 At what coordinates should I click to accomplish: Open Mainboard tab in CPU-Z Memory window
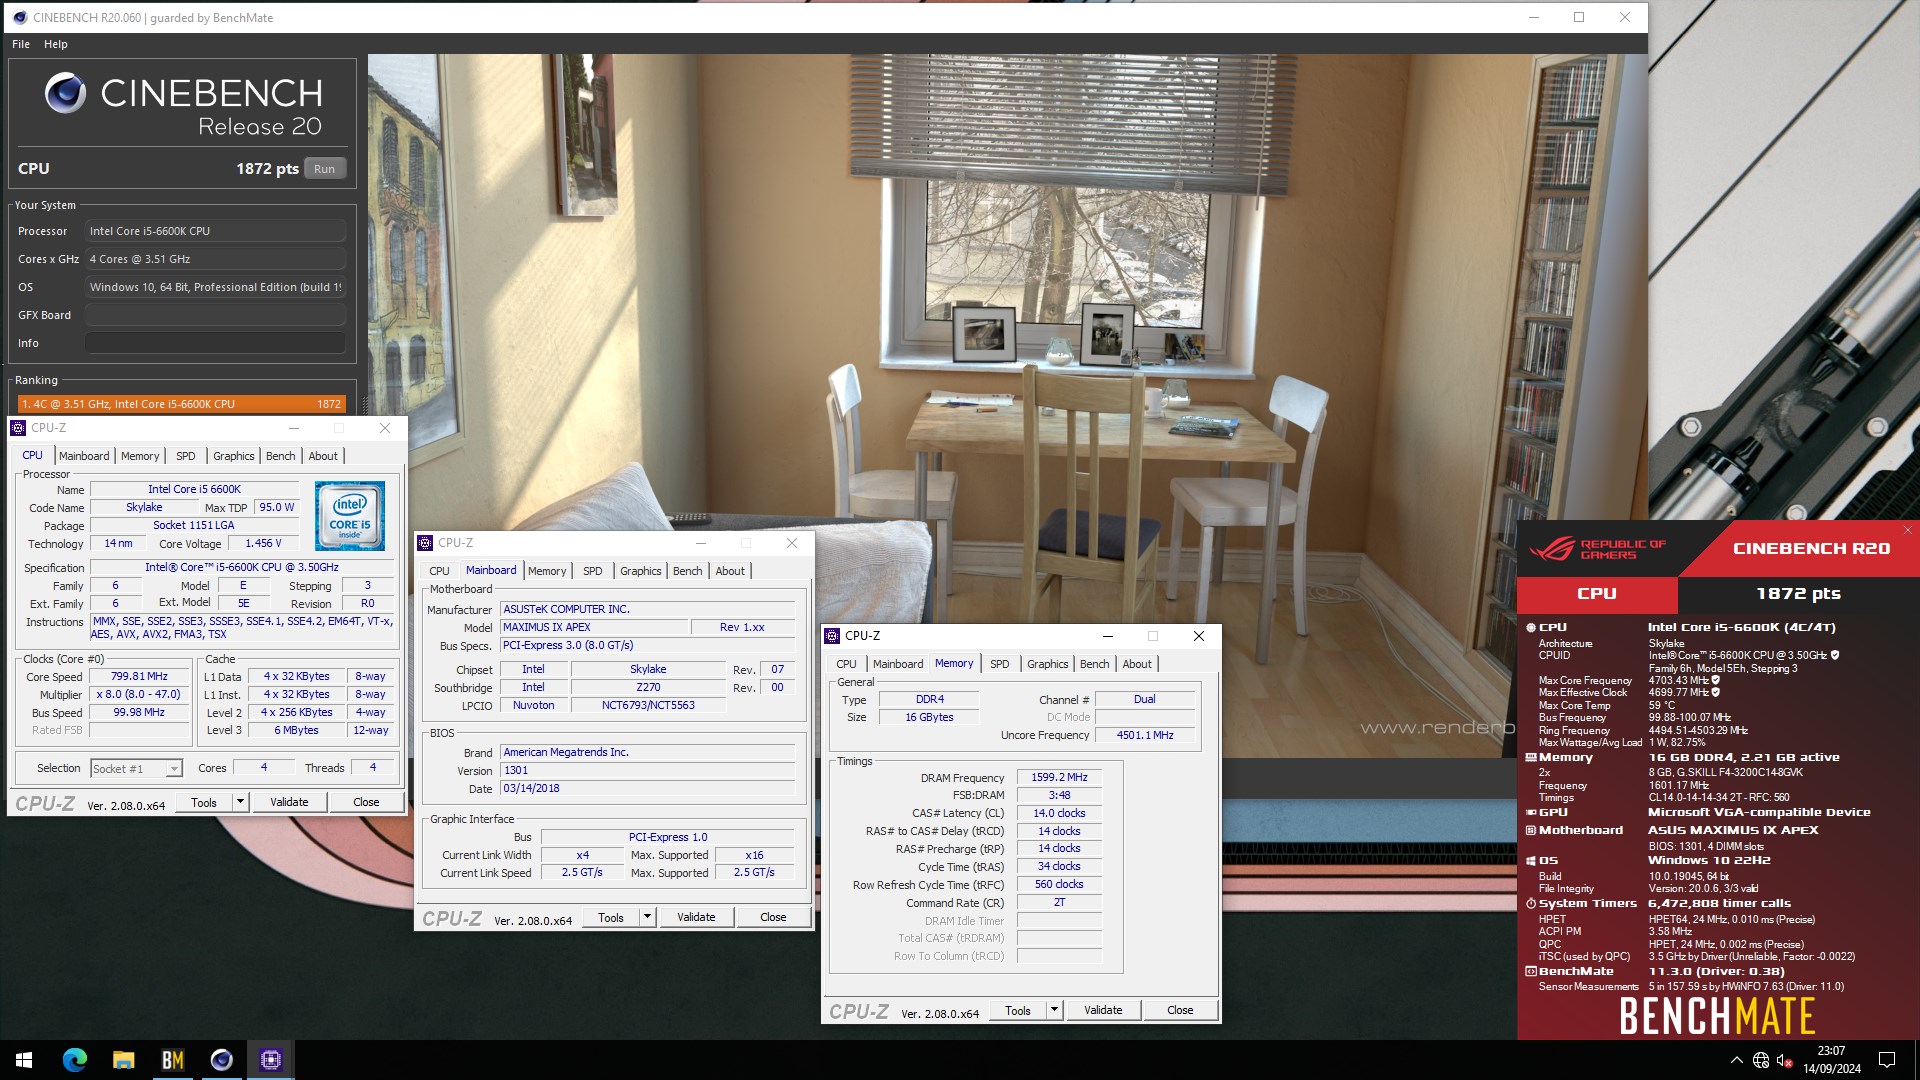[x=898, y=664]
